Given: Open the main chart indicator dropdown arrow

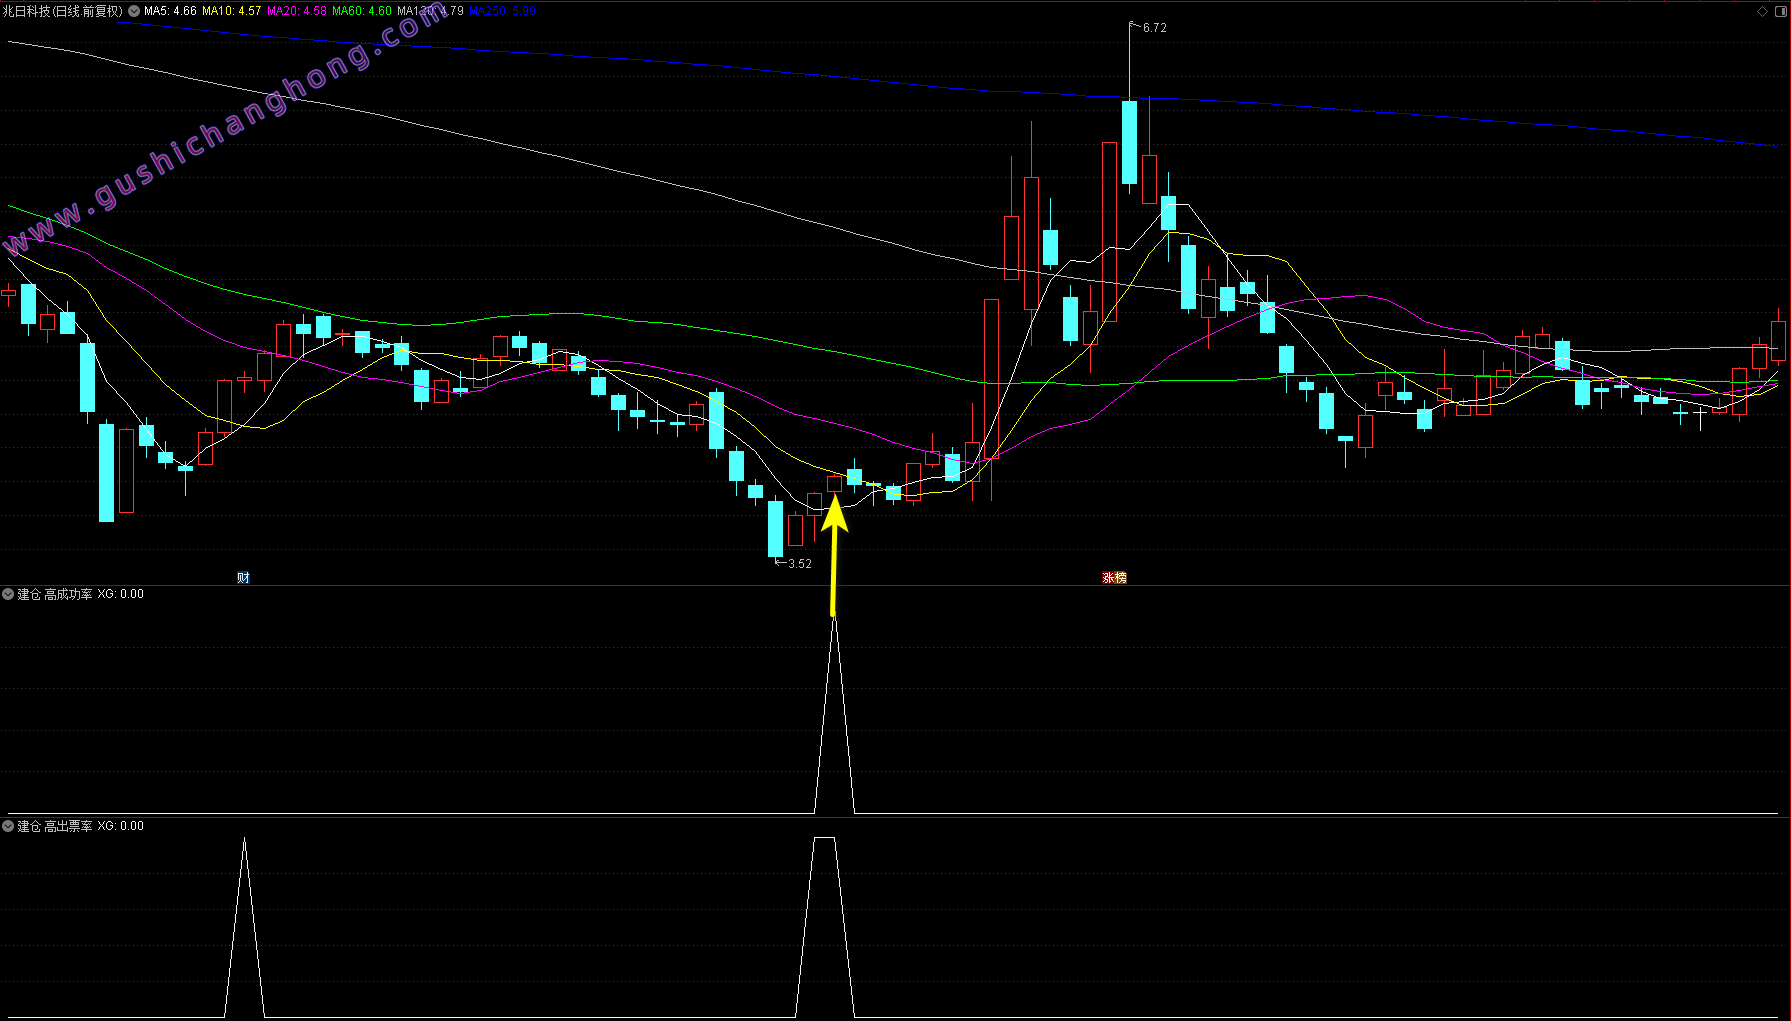Looking at the screenshot, I should [x=134, y=11].
